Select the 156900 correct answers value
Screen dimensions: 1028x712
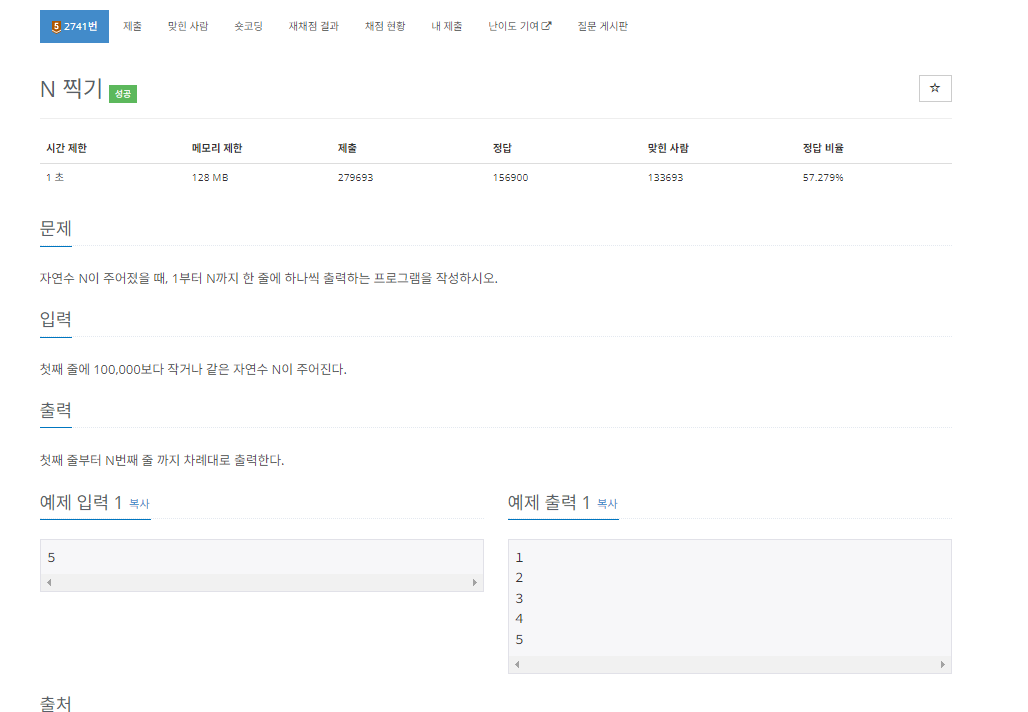click(x=511, y=178)
